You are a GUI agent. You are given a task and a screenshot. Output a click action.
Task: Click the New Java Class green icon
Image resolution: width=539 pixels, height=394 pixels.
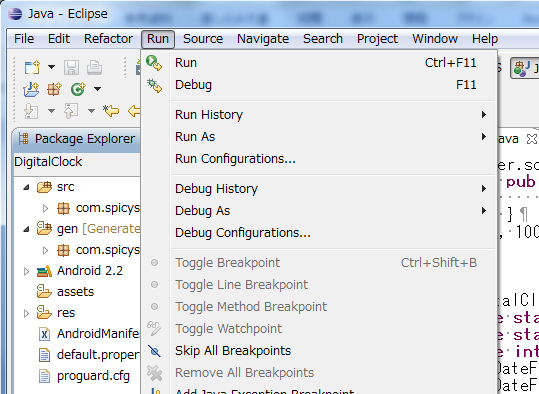pos(78,89)
